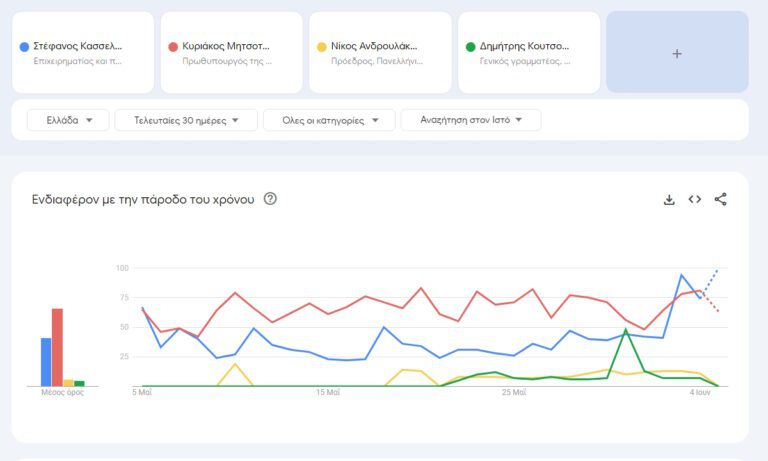768x461 pixels.
Task: Click the plus icon to add comparison
Action: click(677, 53)
